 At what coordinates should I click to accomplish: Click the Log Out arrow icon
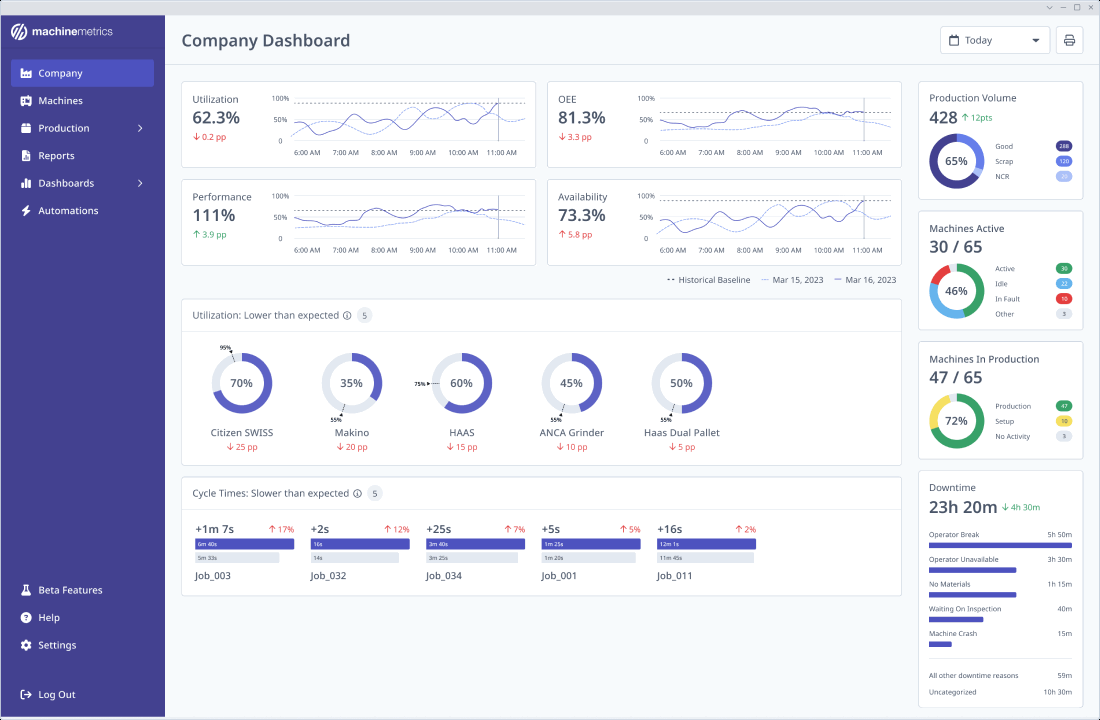pyautogui.click(x=26, y=695)
